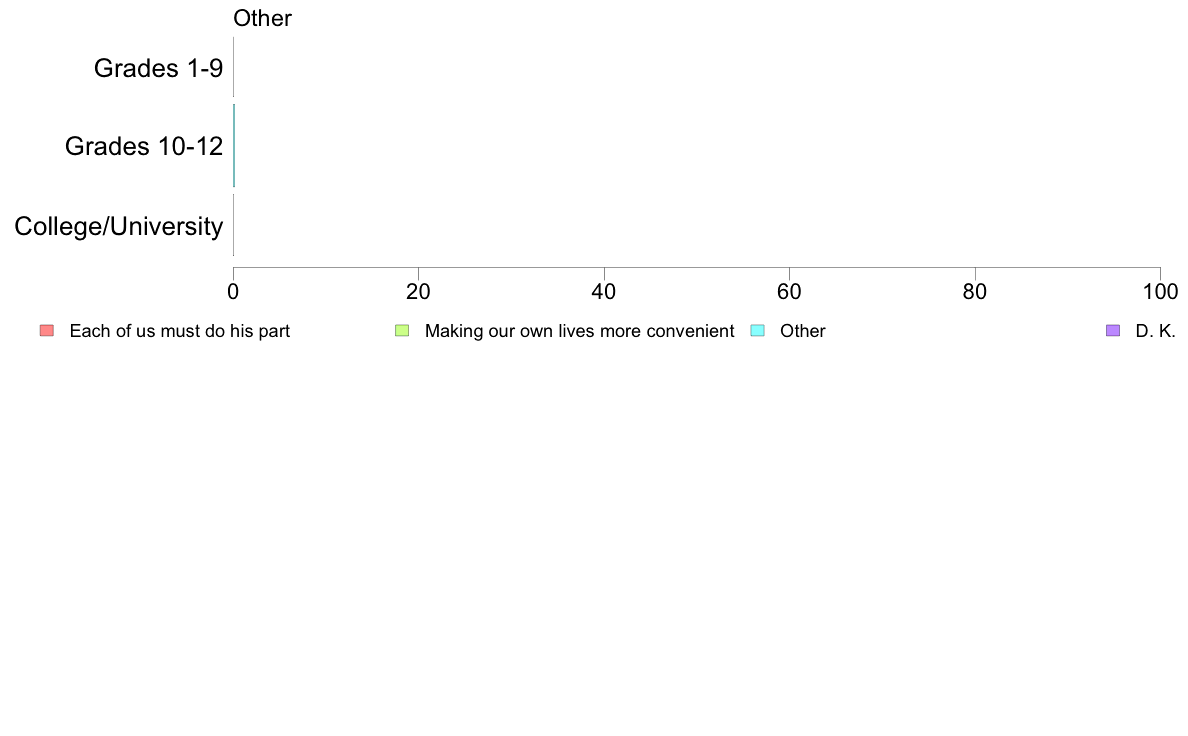Click the 0 tick label on x-axis
Viewport: 1188px width, 736px height.
tap(233, 292)
